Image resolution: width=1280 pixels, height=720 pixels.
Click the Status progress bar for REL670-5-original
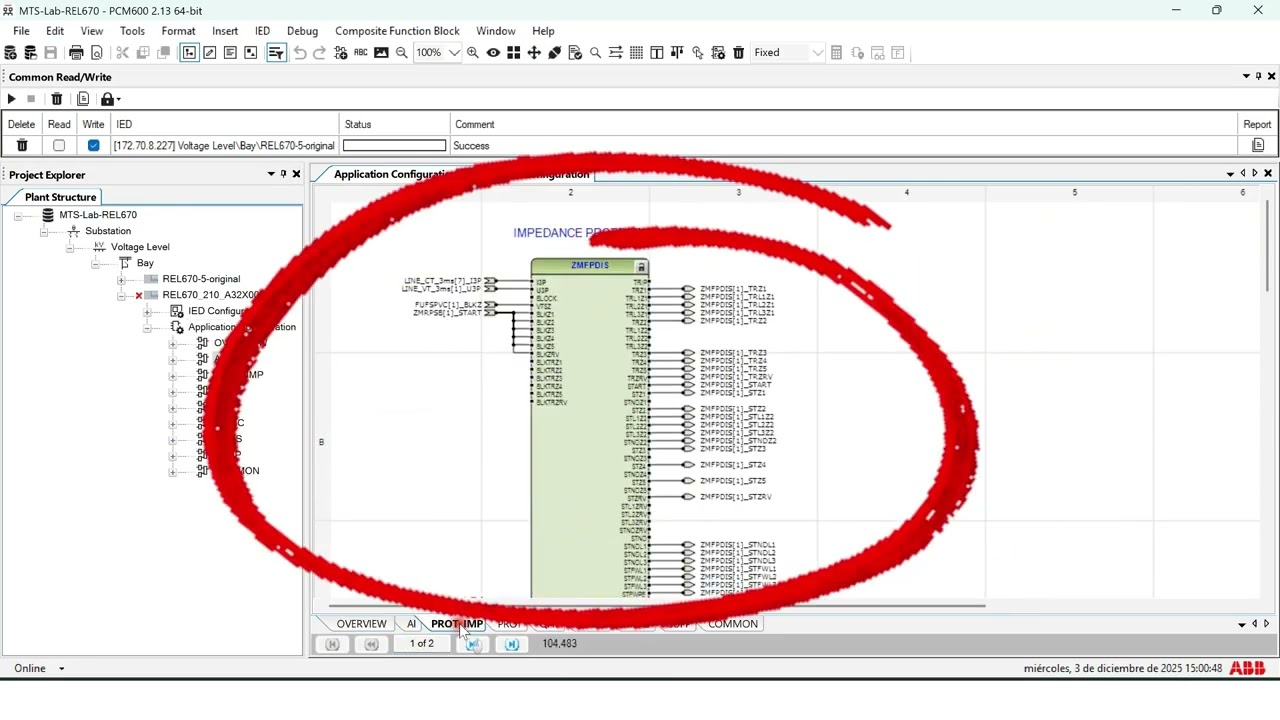394,146
